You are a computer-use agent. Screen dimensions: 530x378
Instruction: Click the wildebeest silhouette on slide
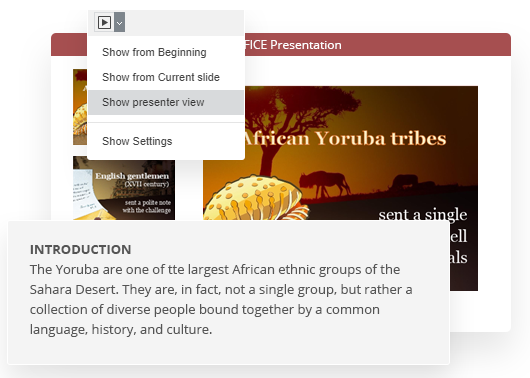point(324,184)
